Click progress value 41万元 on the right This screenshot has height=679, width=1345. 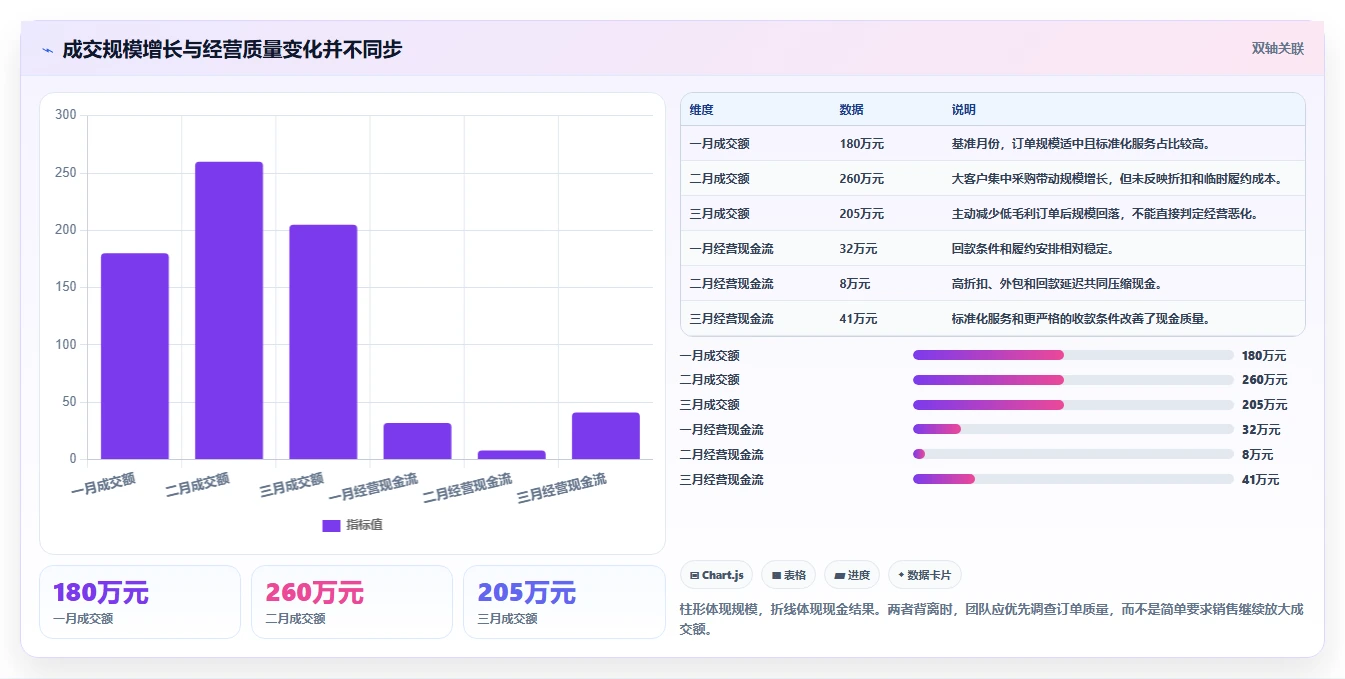1260,480
